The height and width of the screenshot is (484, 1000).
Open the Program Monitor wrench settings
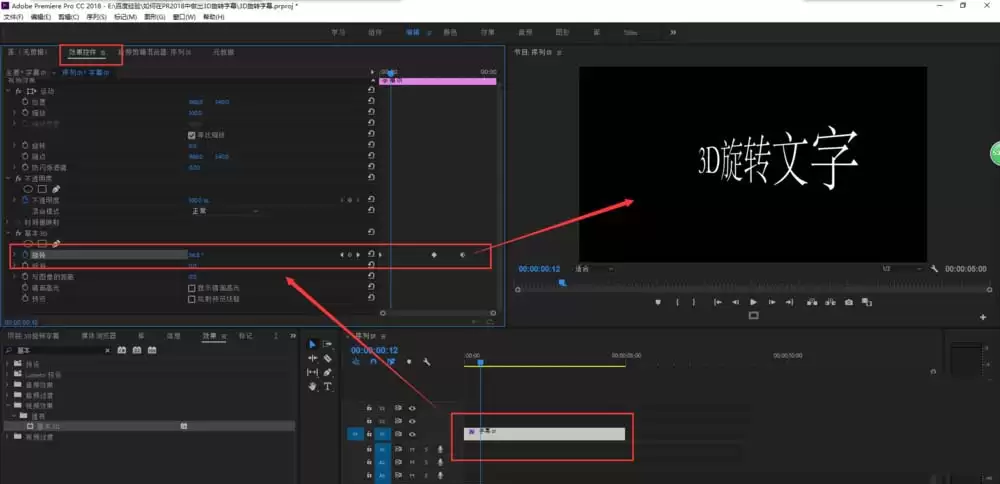pyautogui.click(x=933, y=268)
